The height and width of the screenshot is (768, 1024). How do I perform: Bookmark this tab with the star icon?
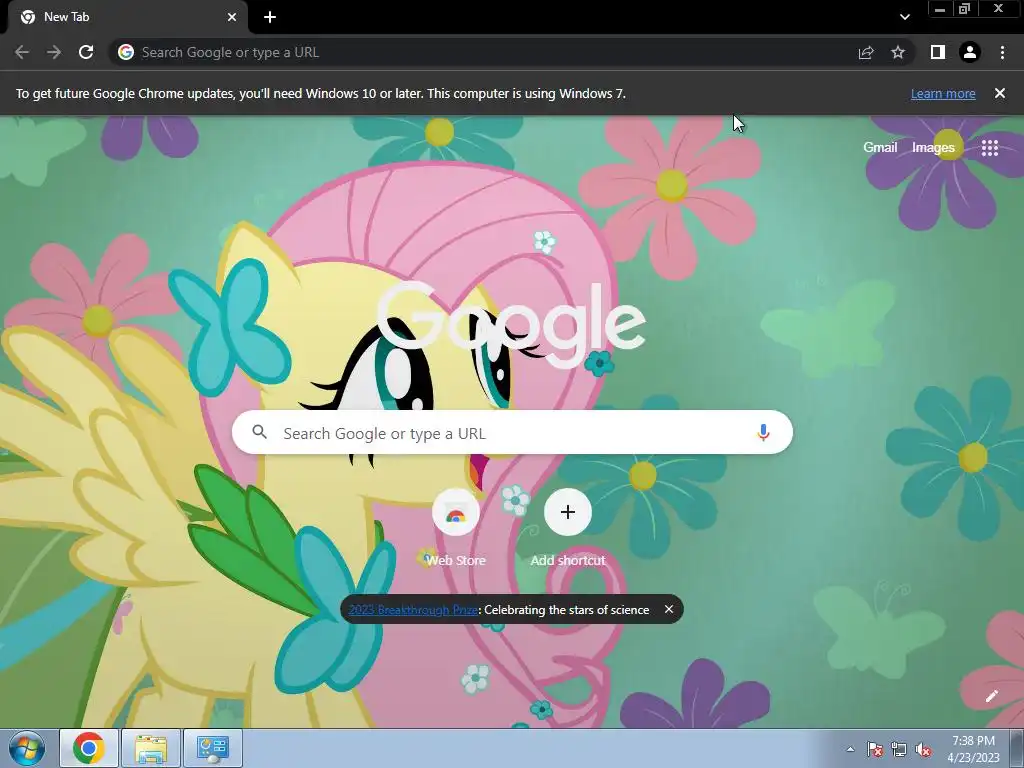[x=898, y=52]
